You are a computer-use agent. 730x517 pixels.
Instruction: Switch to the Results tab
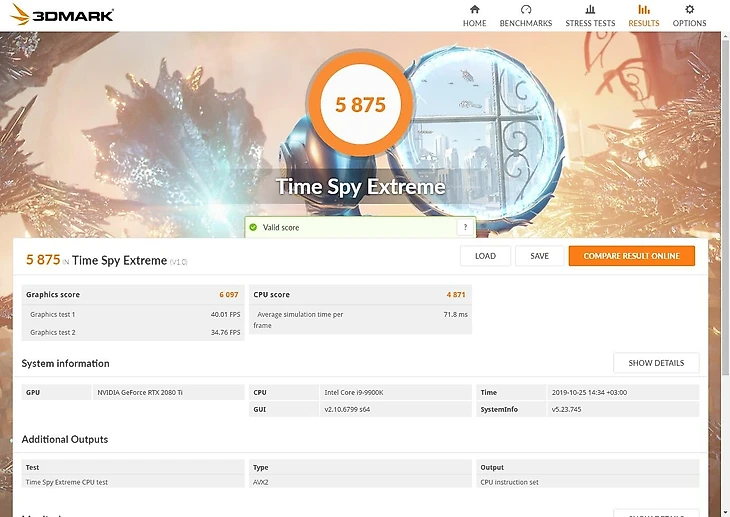click(643, 16)
